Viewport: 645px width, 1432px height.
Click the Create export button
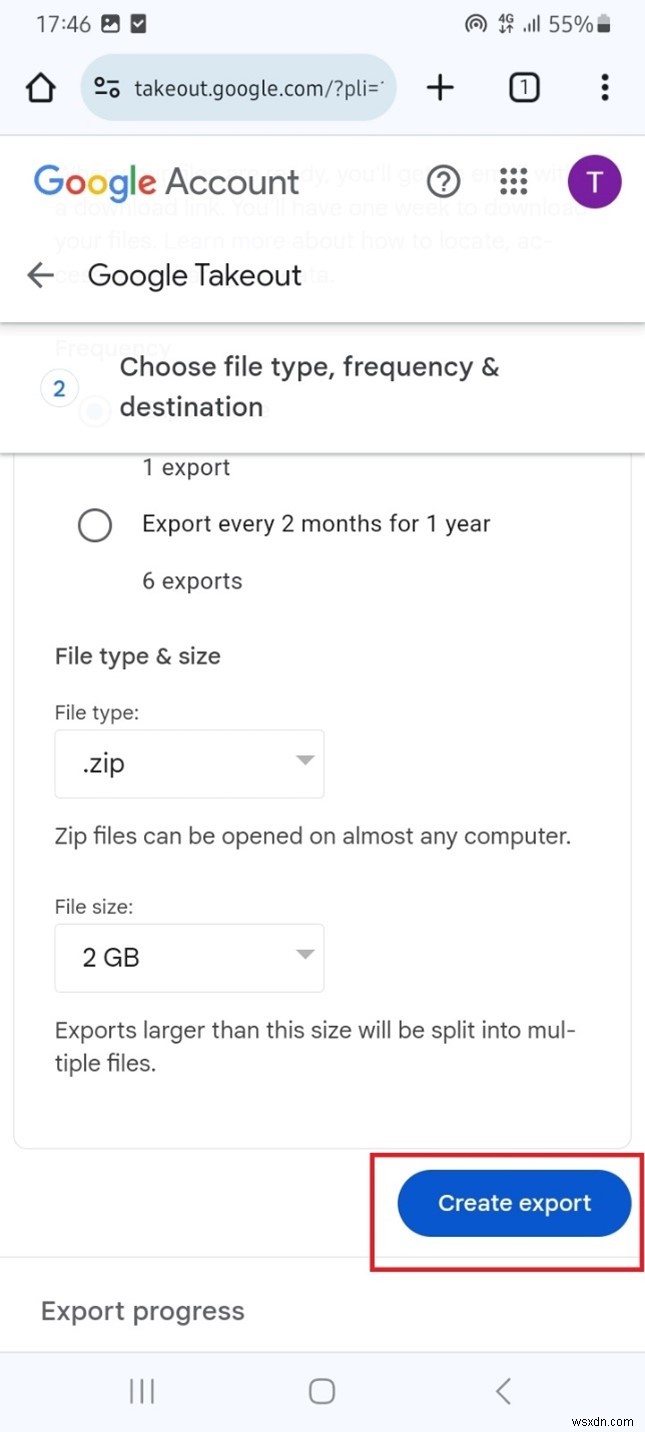(x=514, y=1203)
